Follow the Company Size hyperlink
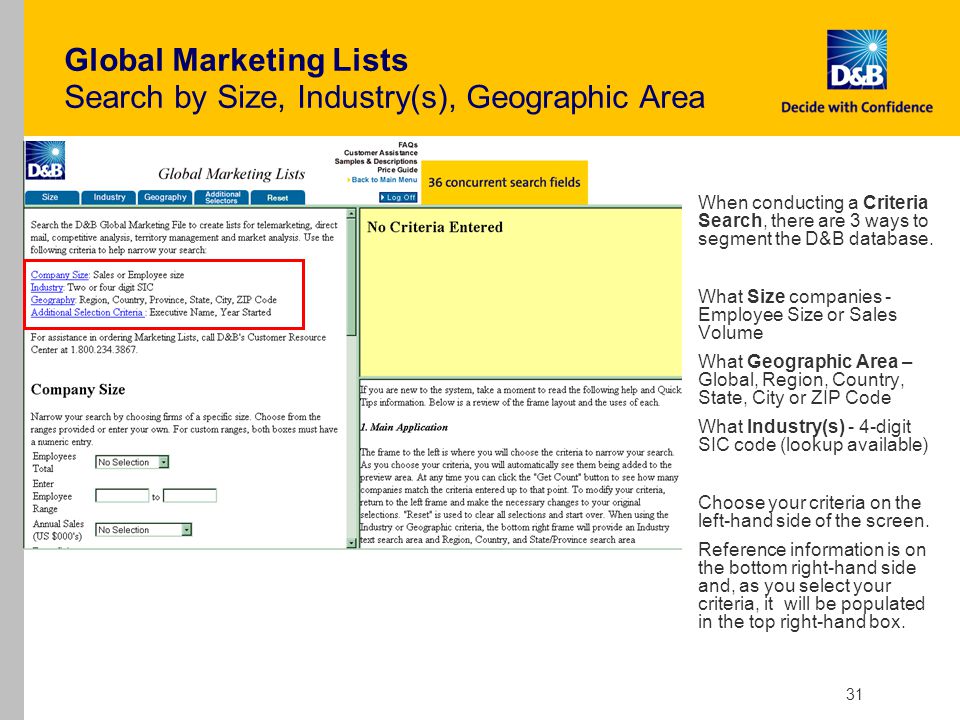Viewport: 960px width, 720px height. [x=60, y=275]
